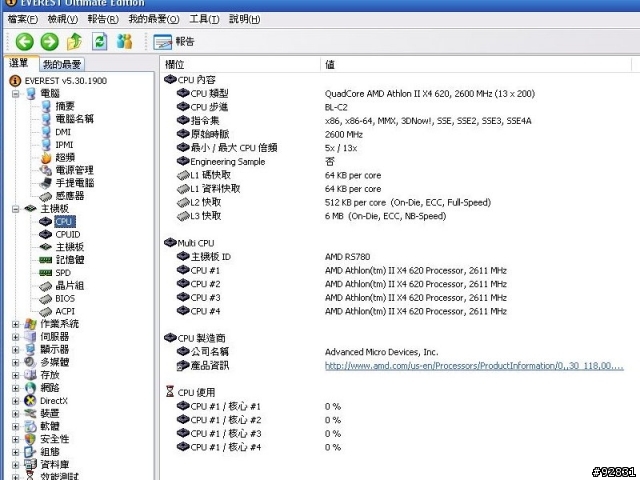Screen dimensions: 640x480
Task: Select the CPU 類型 row
Action: (x=355, y=94)
